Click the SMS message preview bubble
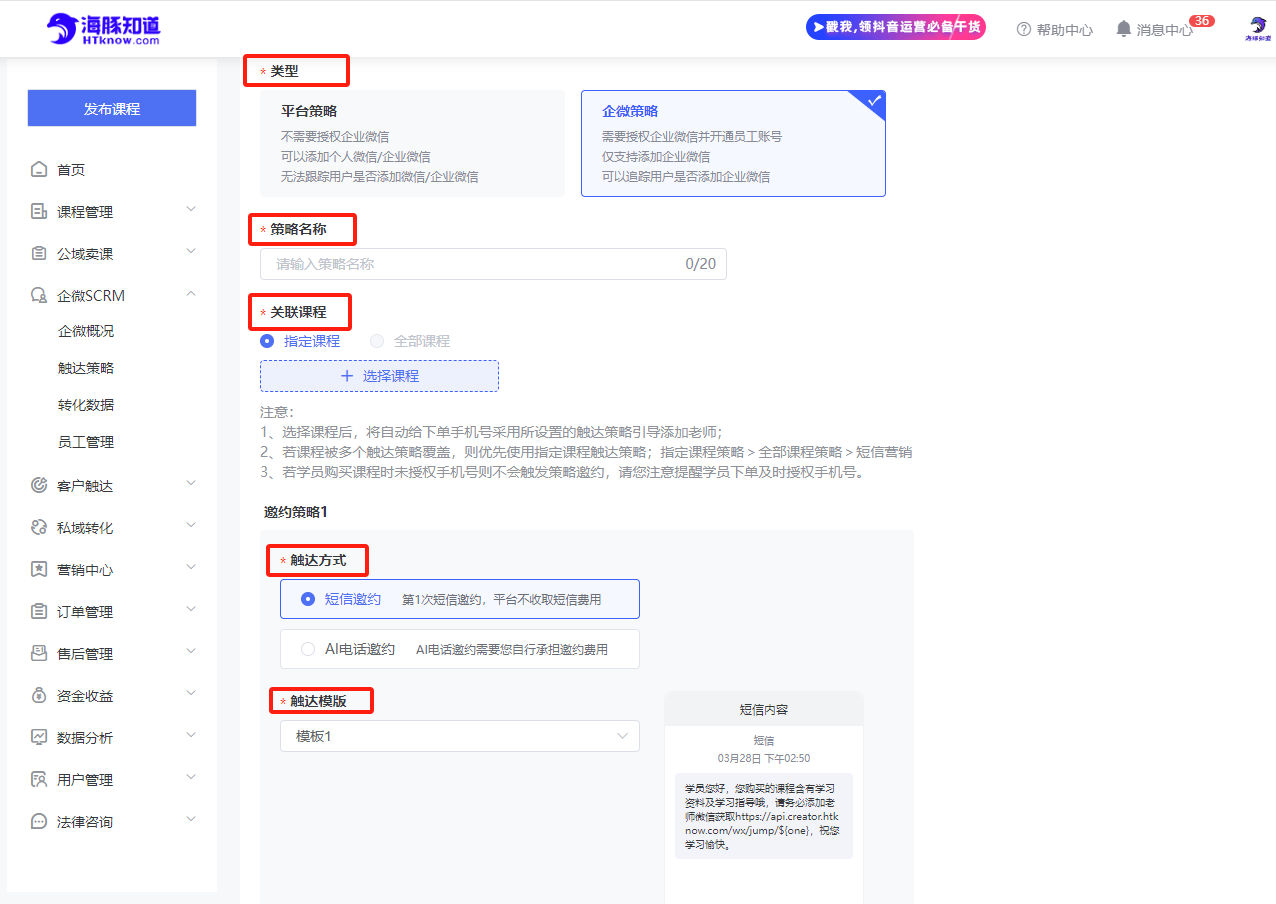Image resolution: width=1276 pixels, height=904 pixels. (764, 815)
